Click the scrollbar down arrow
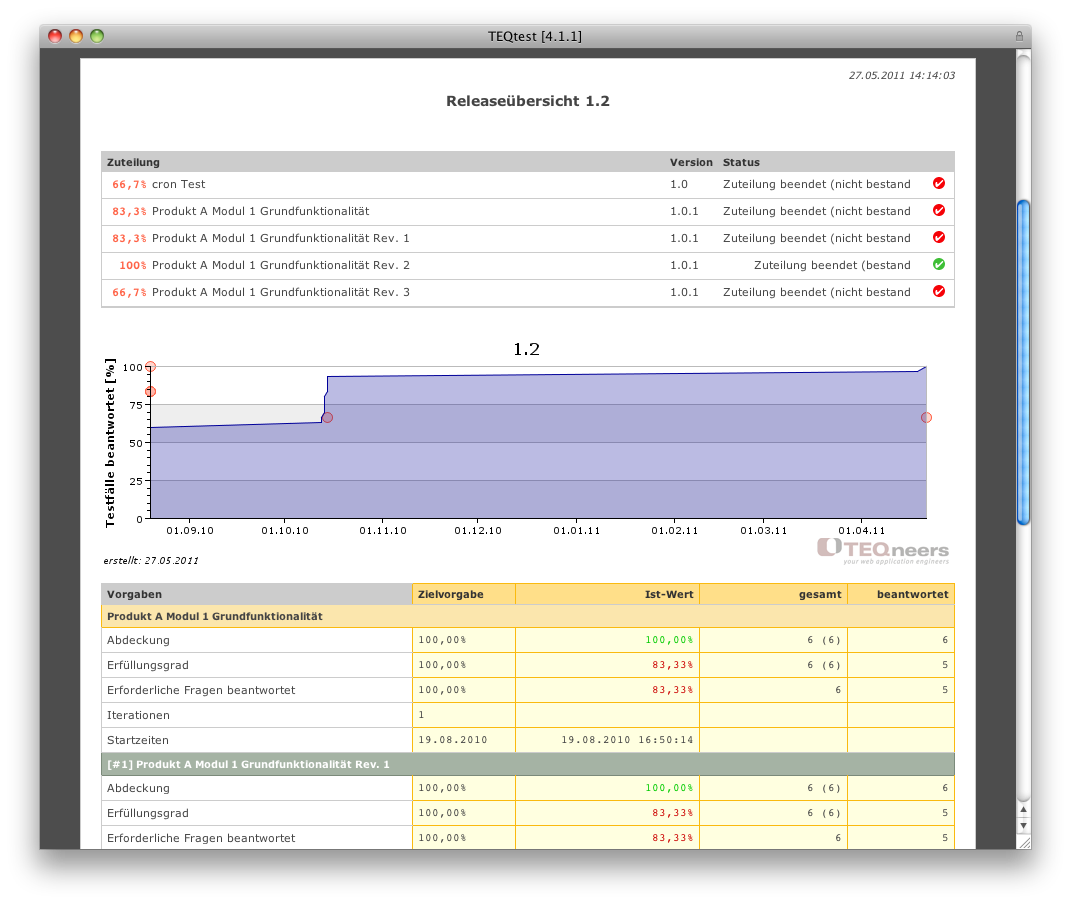The image size is (1071, 904). coord(1023,825)
